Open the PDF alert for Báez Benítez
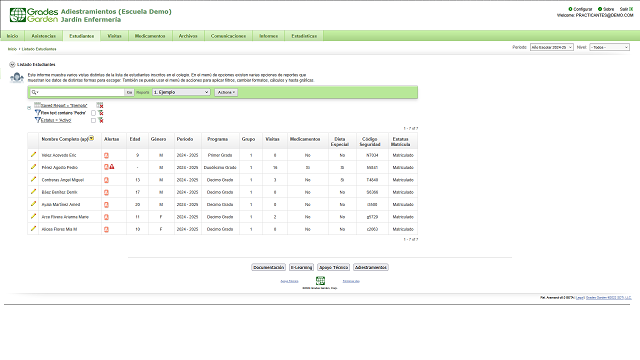This screenshot has width=640, height=360. tap(106, 192)
